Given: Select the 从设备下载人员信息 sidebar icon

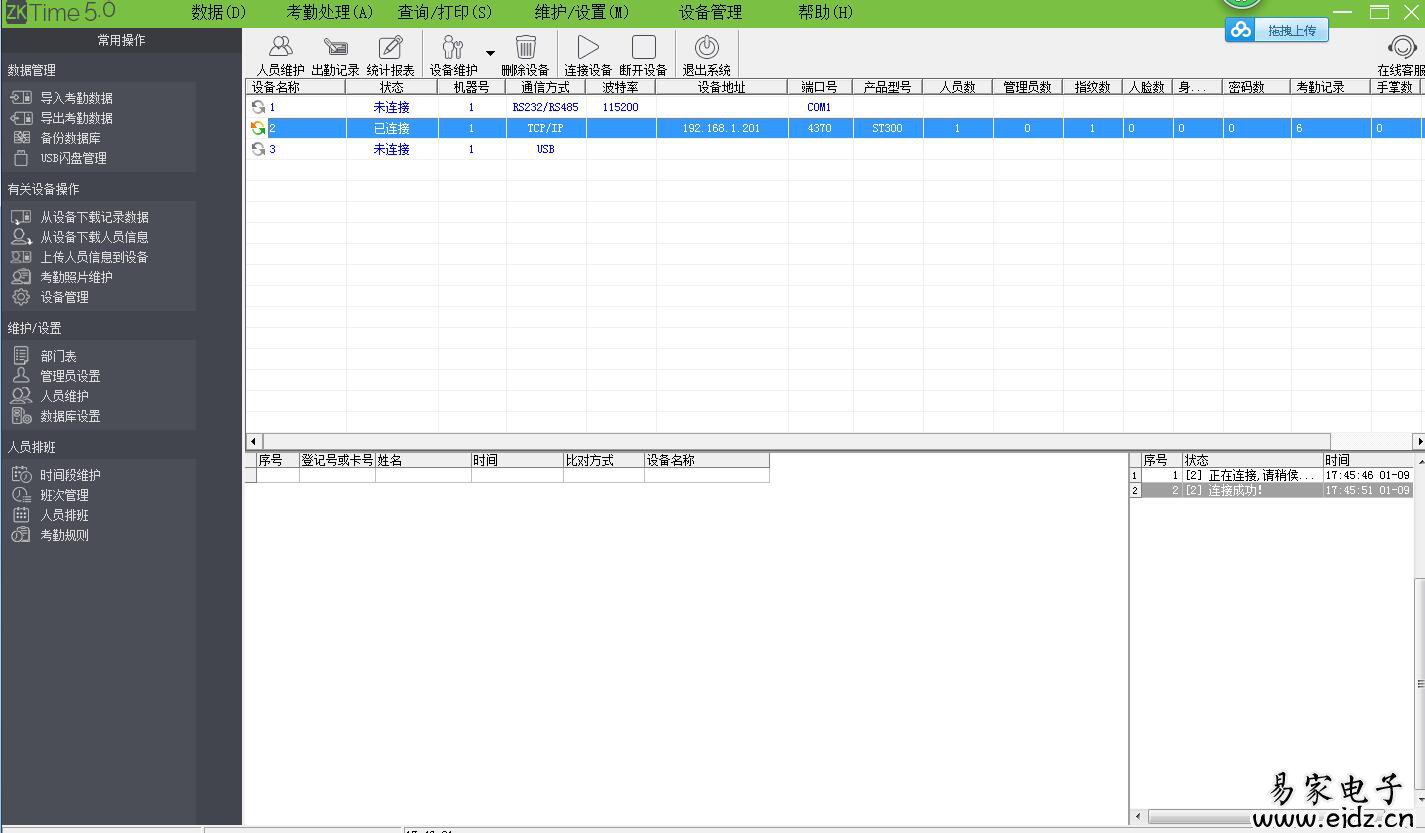Looking at the screenshot, I should (x=21, y=237).
